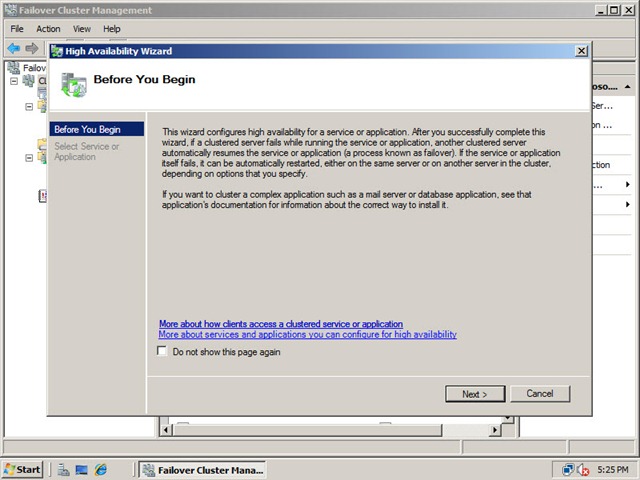Image resolution: width=640 pixels, height=480 pixels.
Task: Open the Start menu
Action: pos(22,470)
